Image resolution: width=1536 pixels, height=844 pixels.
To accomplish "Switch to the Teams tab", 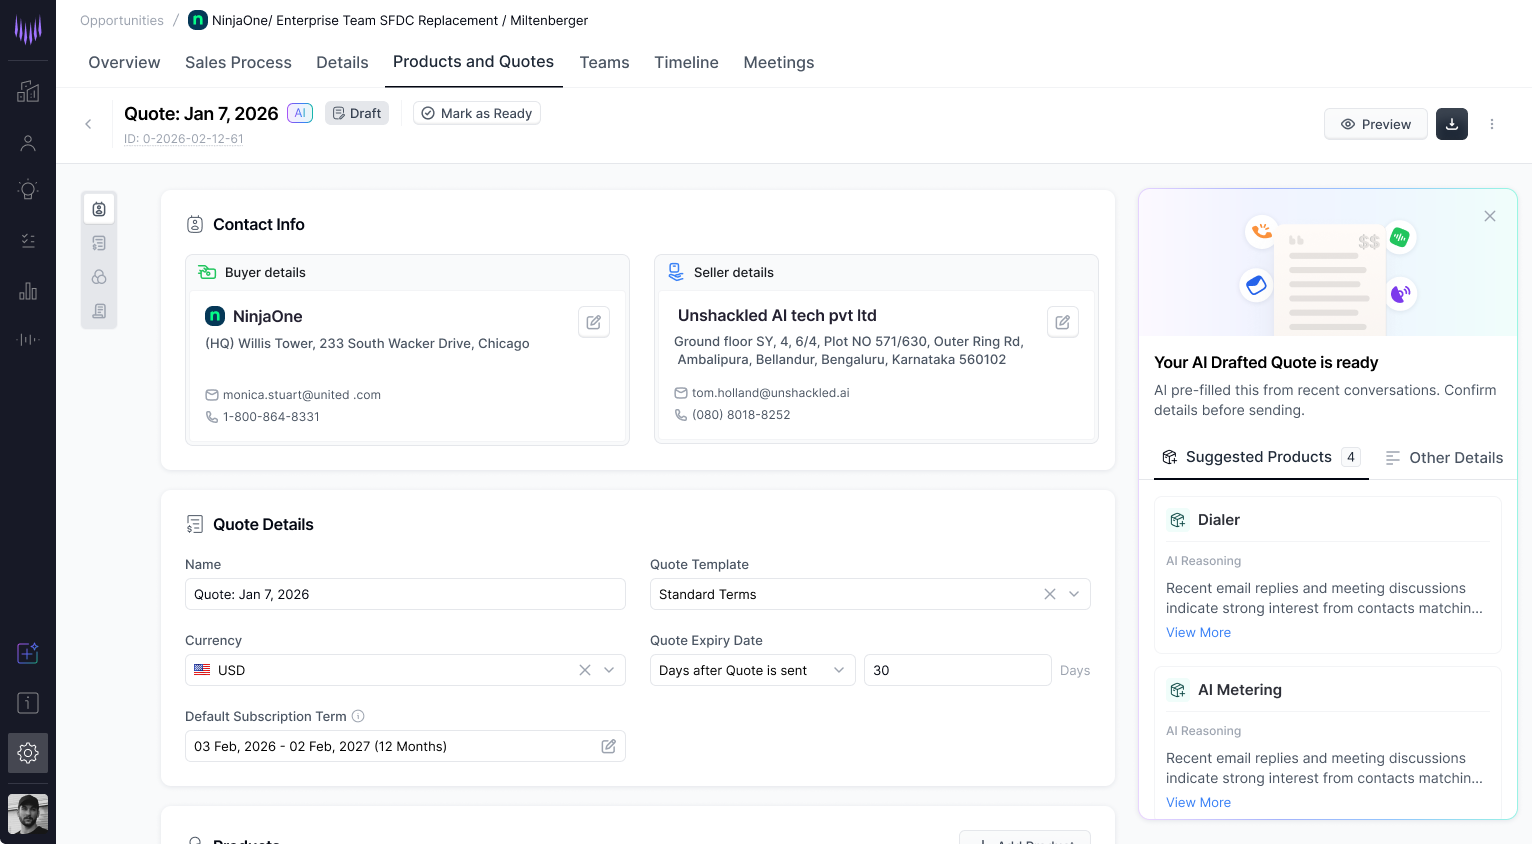I will [604, 62].
